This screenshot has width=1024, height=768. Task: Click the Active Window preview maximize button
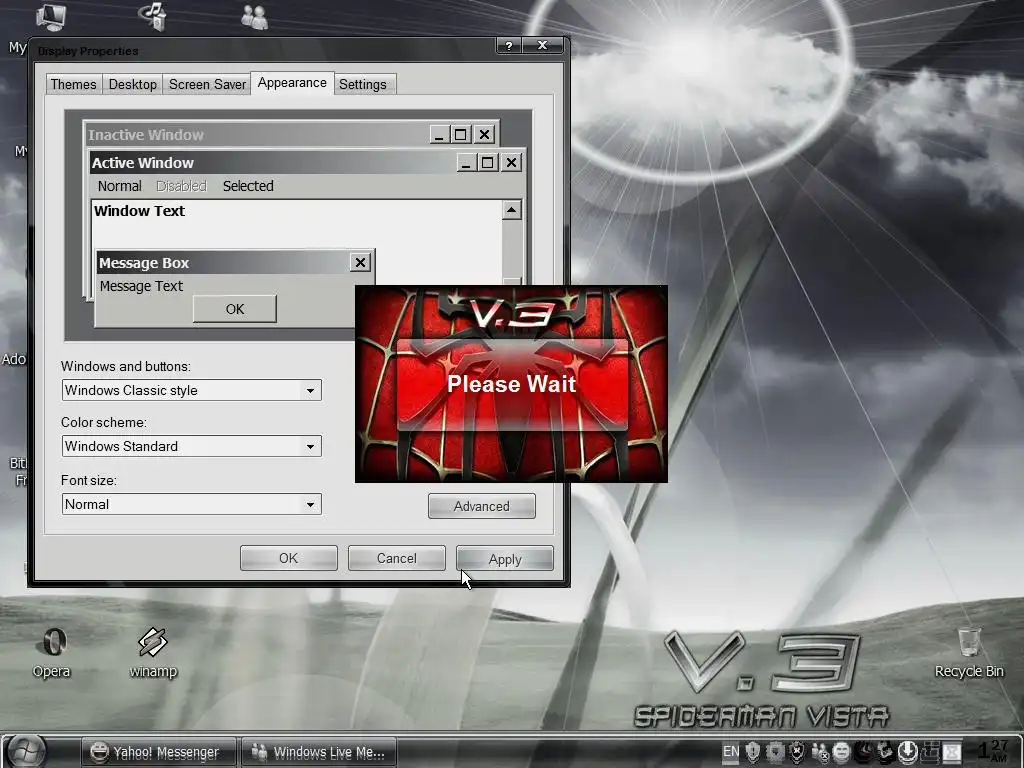(487, 163)
